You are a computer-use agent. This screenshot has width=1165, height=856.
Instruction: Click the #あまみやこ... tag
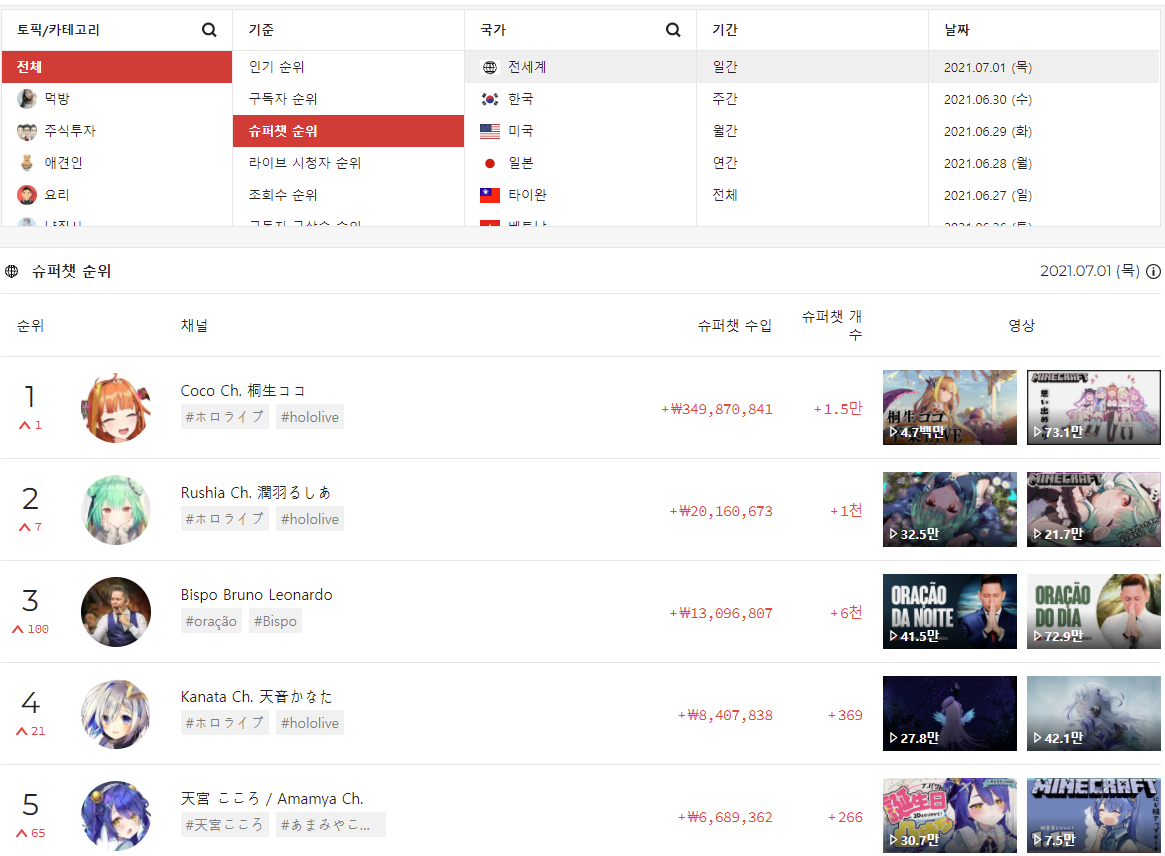[331, 825]
